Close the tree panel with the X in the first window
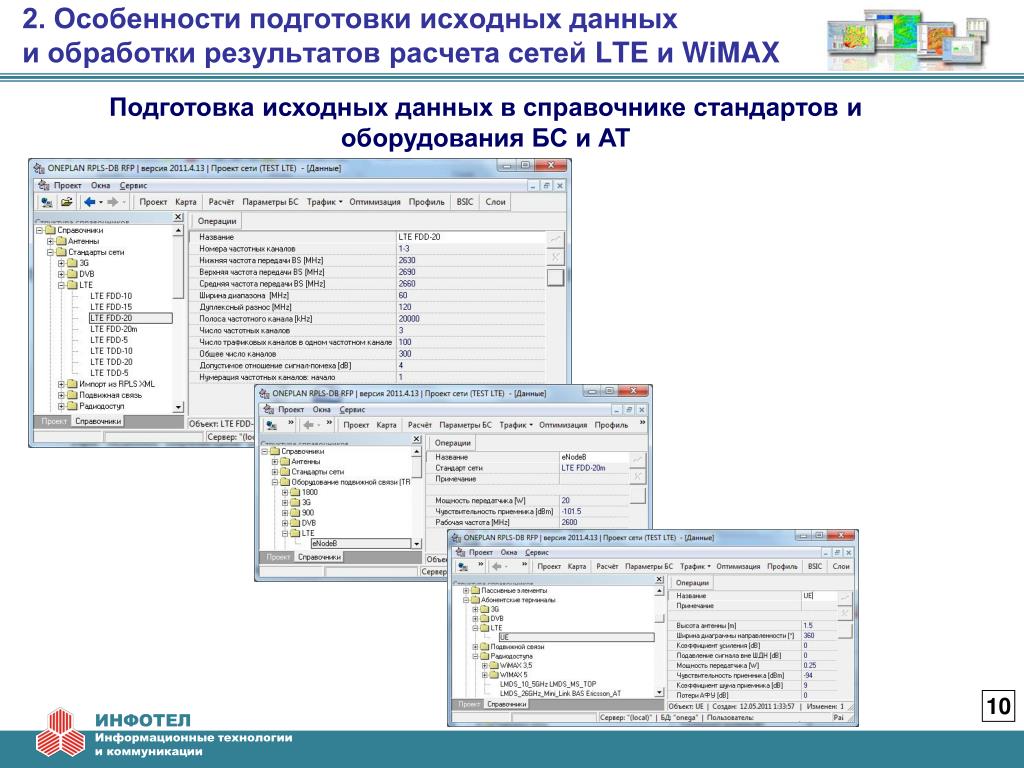 178,217
